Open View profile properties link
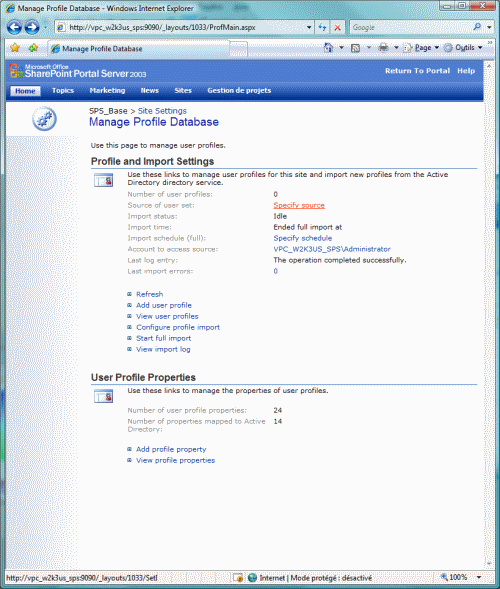This screenshot has height=589, width=500. click(175, 460)
